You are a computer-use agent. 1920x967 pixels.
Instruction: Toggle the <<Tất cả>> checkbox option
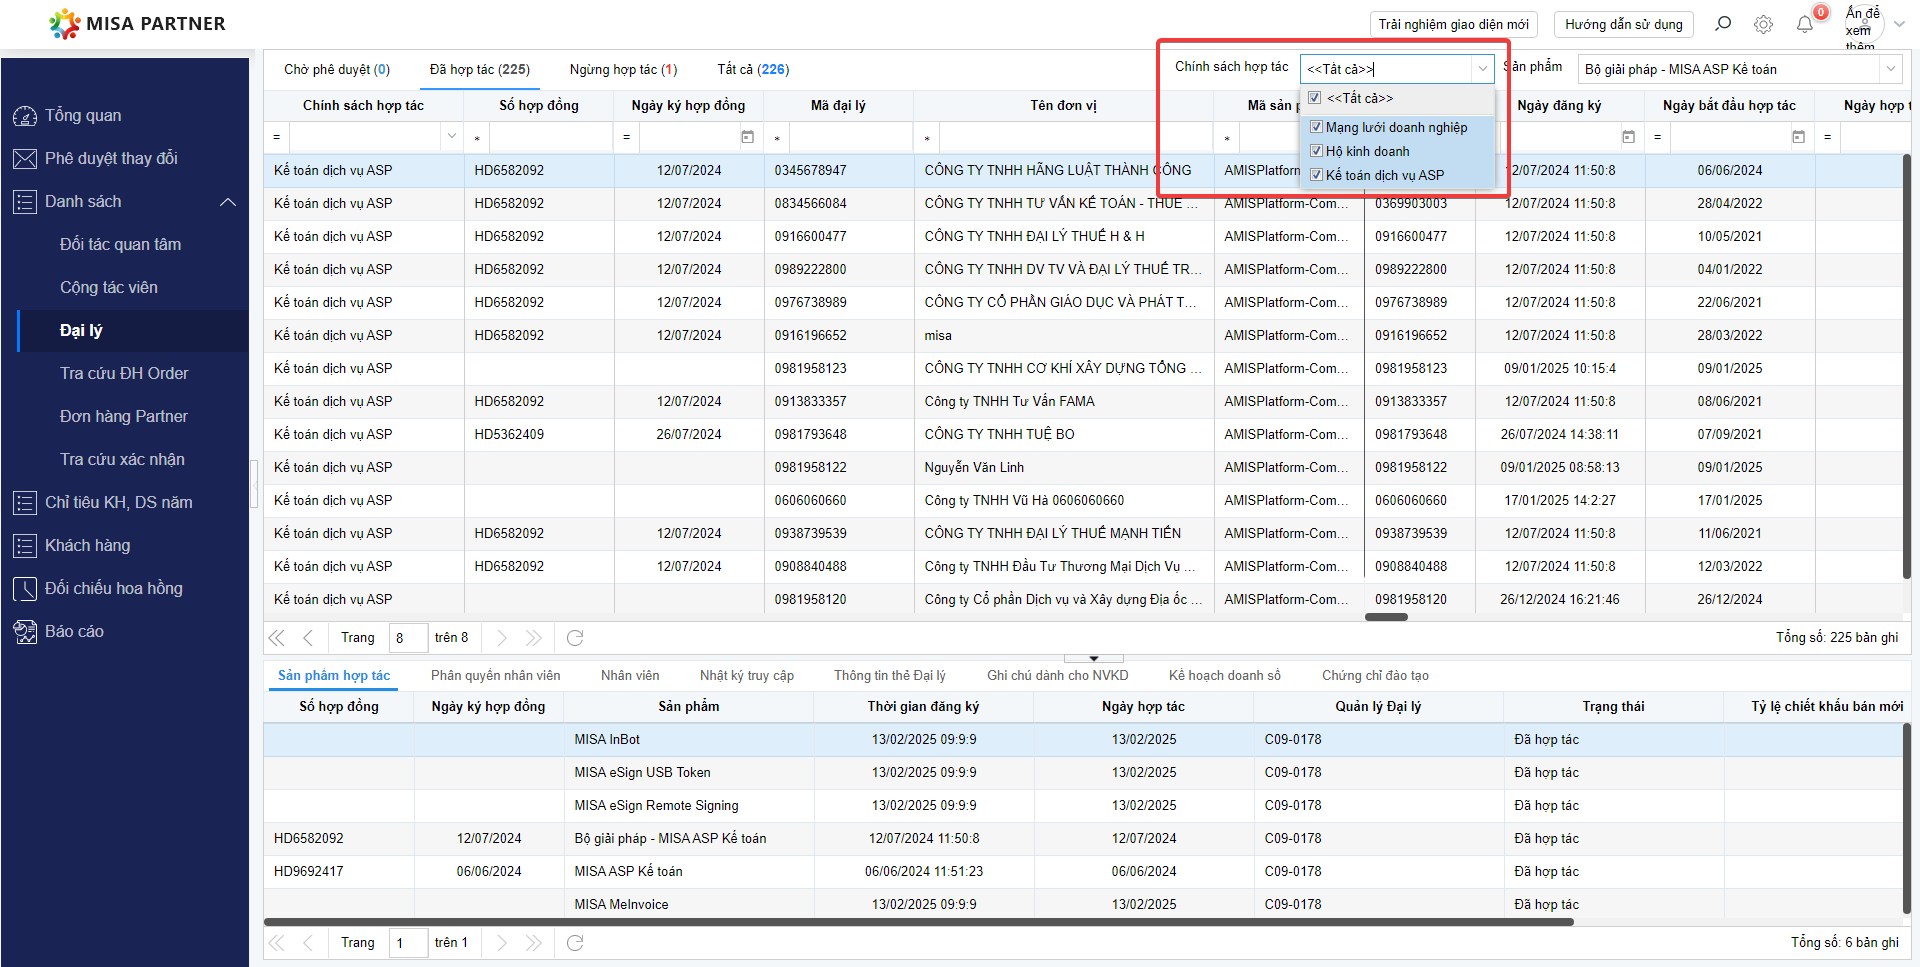tap(1315, 98)
